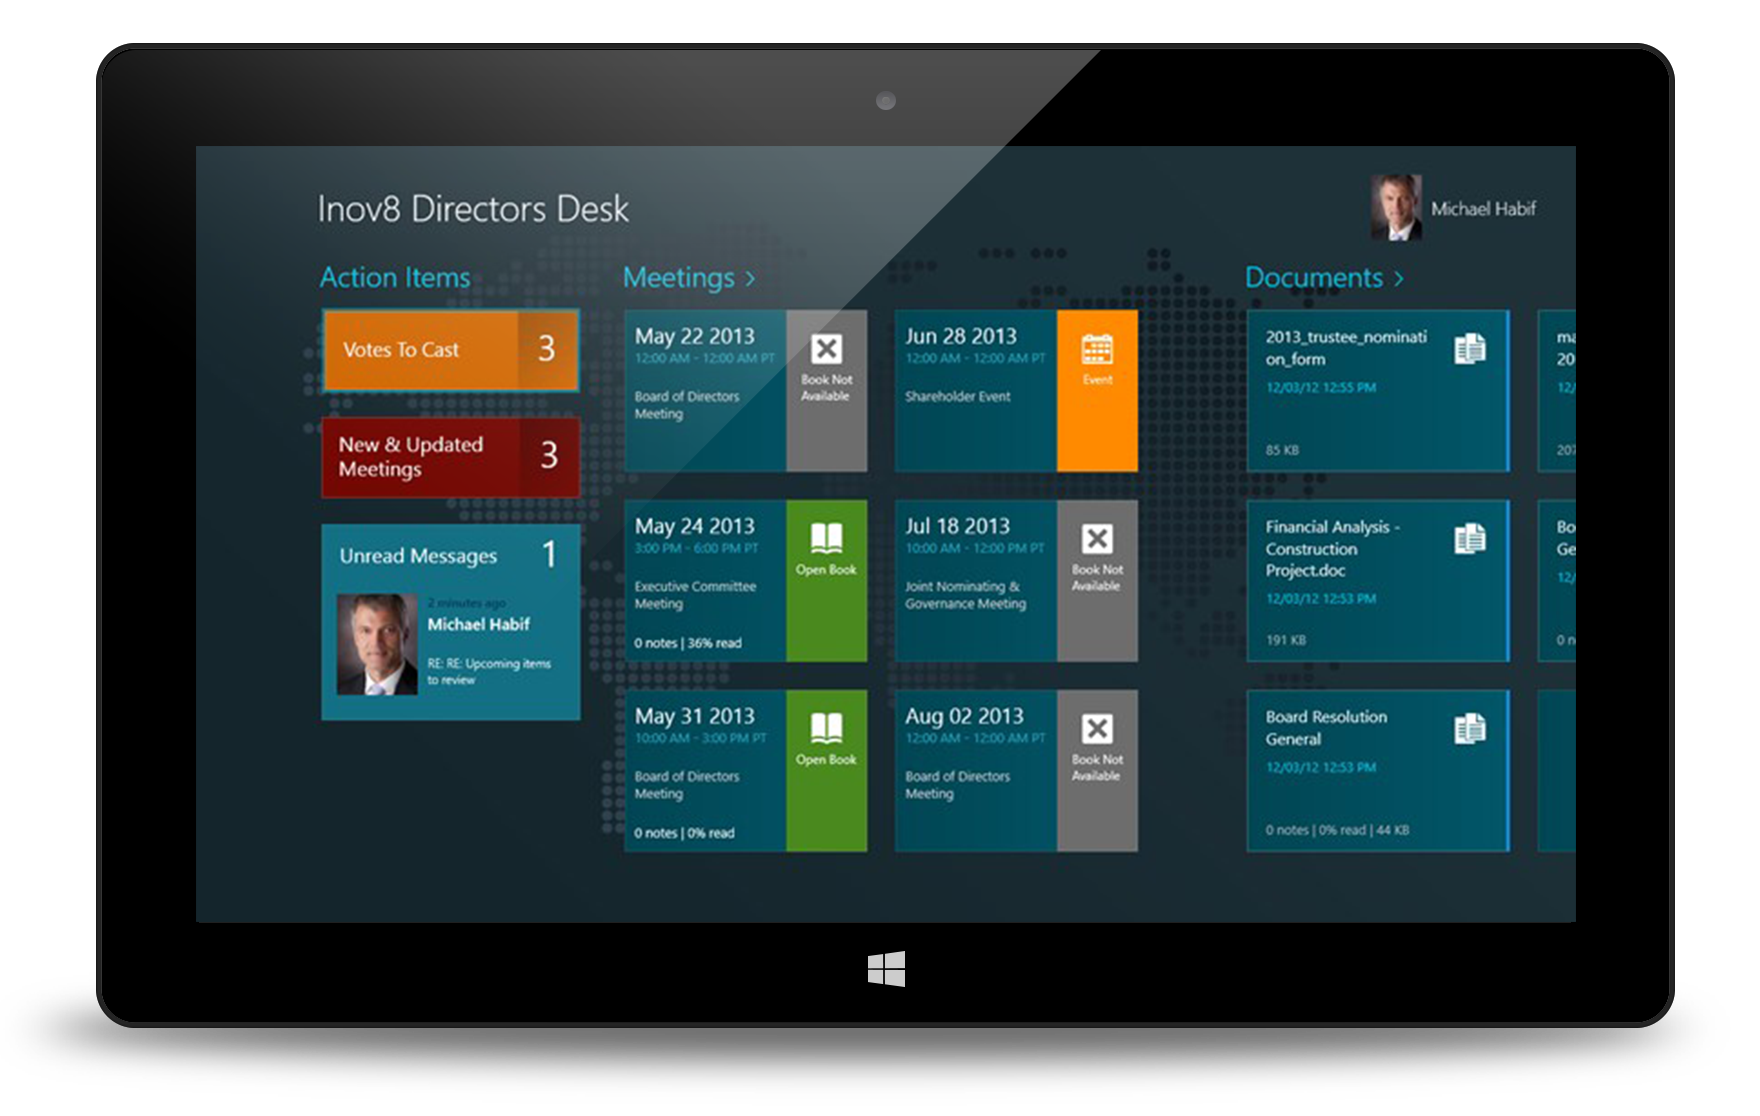Open message subject RE: RE: Upcoming items to review
Viewport: 1760px width, 1116px height.
(489, 671)
